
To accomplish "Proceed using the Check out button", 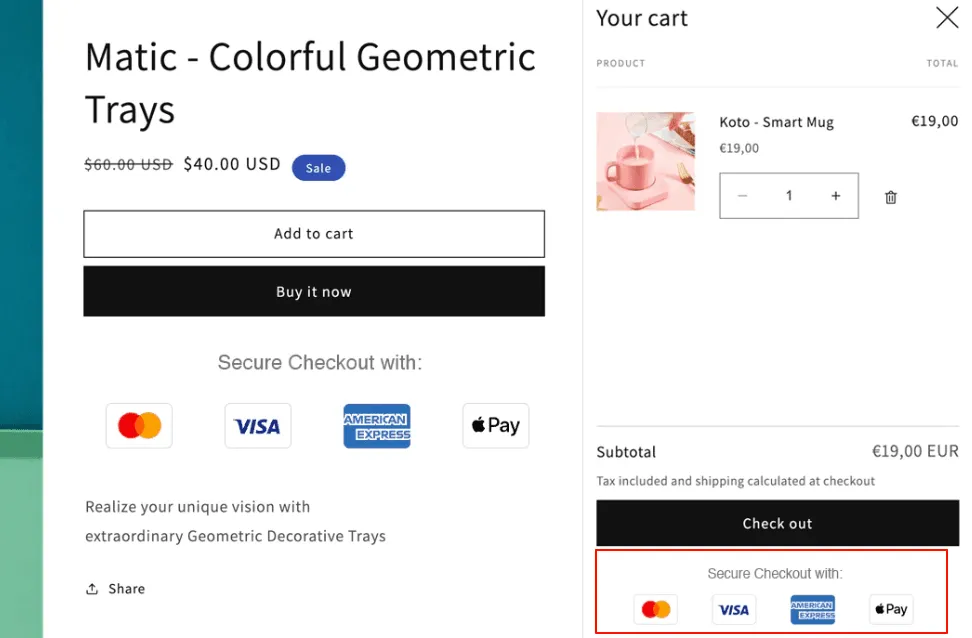I will [x=777, y=523].
